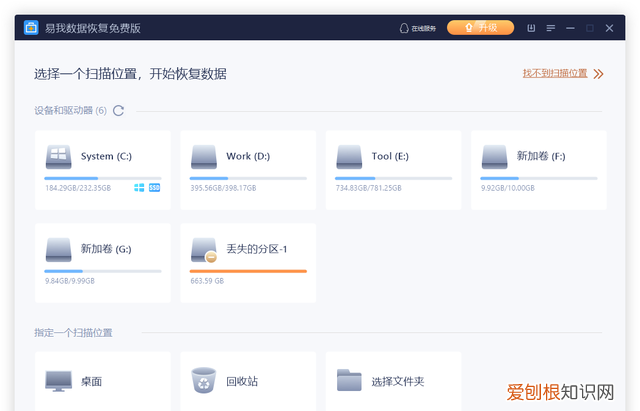Select the Tool (E:) drive icon
The width and height of the screenshot is (640, 411).
point(349,157)
